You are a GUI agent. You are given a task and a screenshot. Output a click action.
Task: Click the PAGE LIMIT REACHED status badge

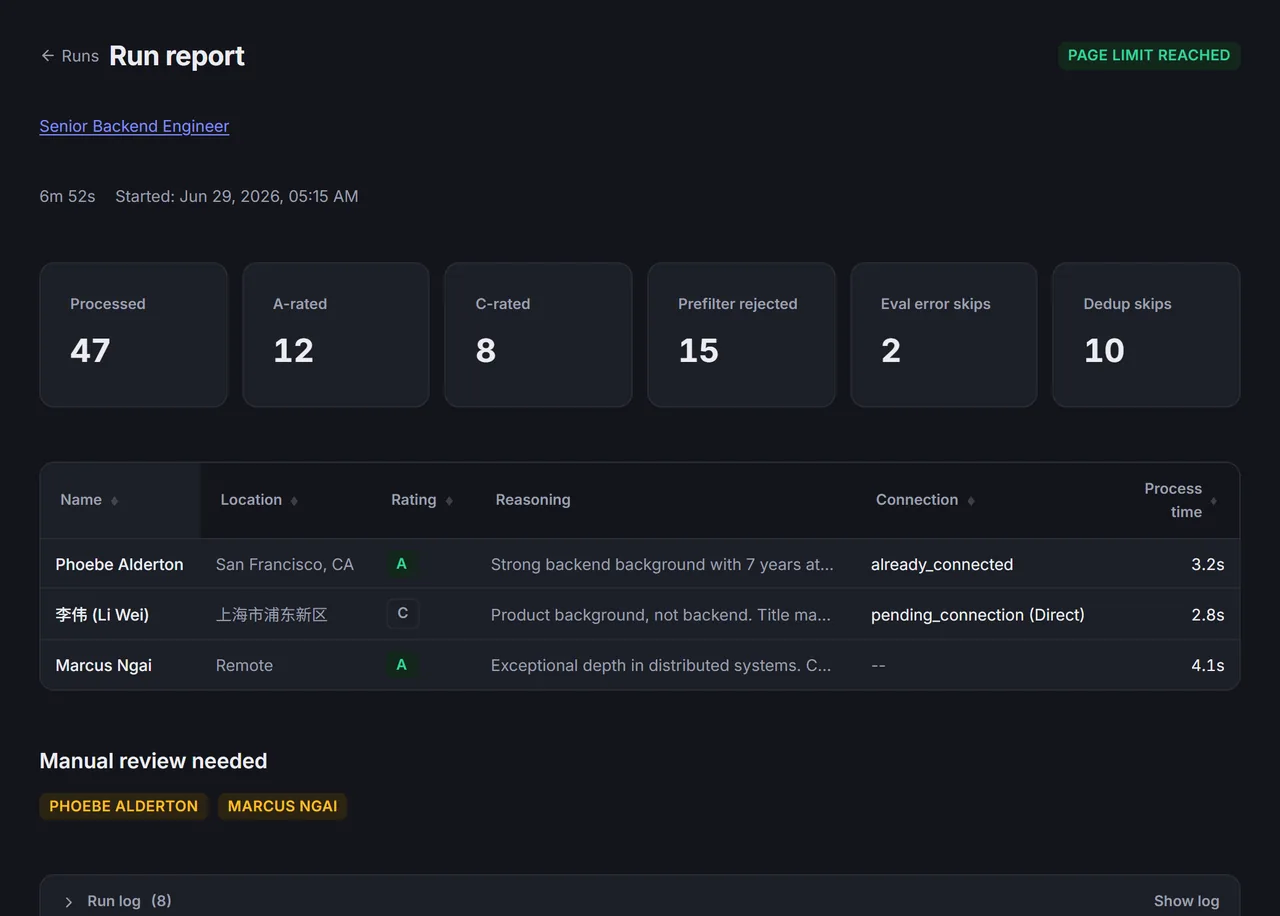coord(1149,55)
